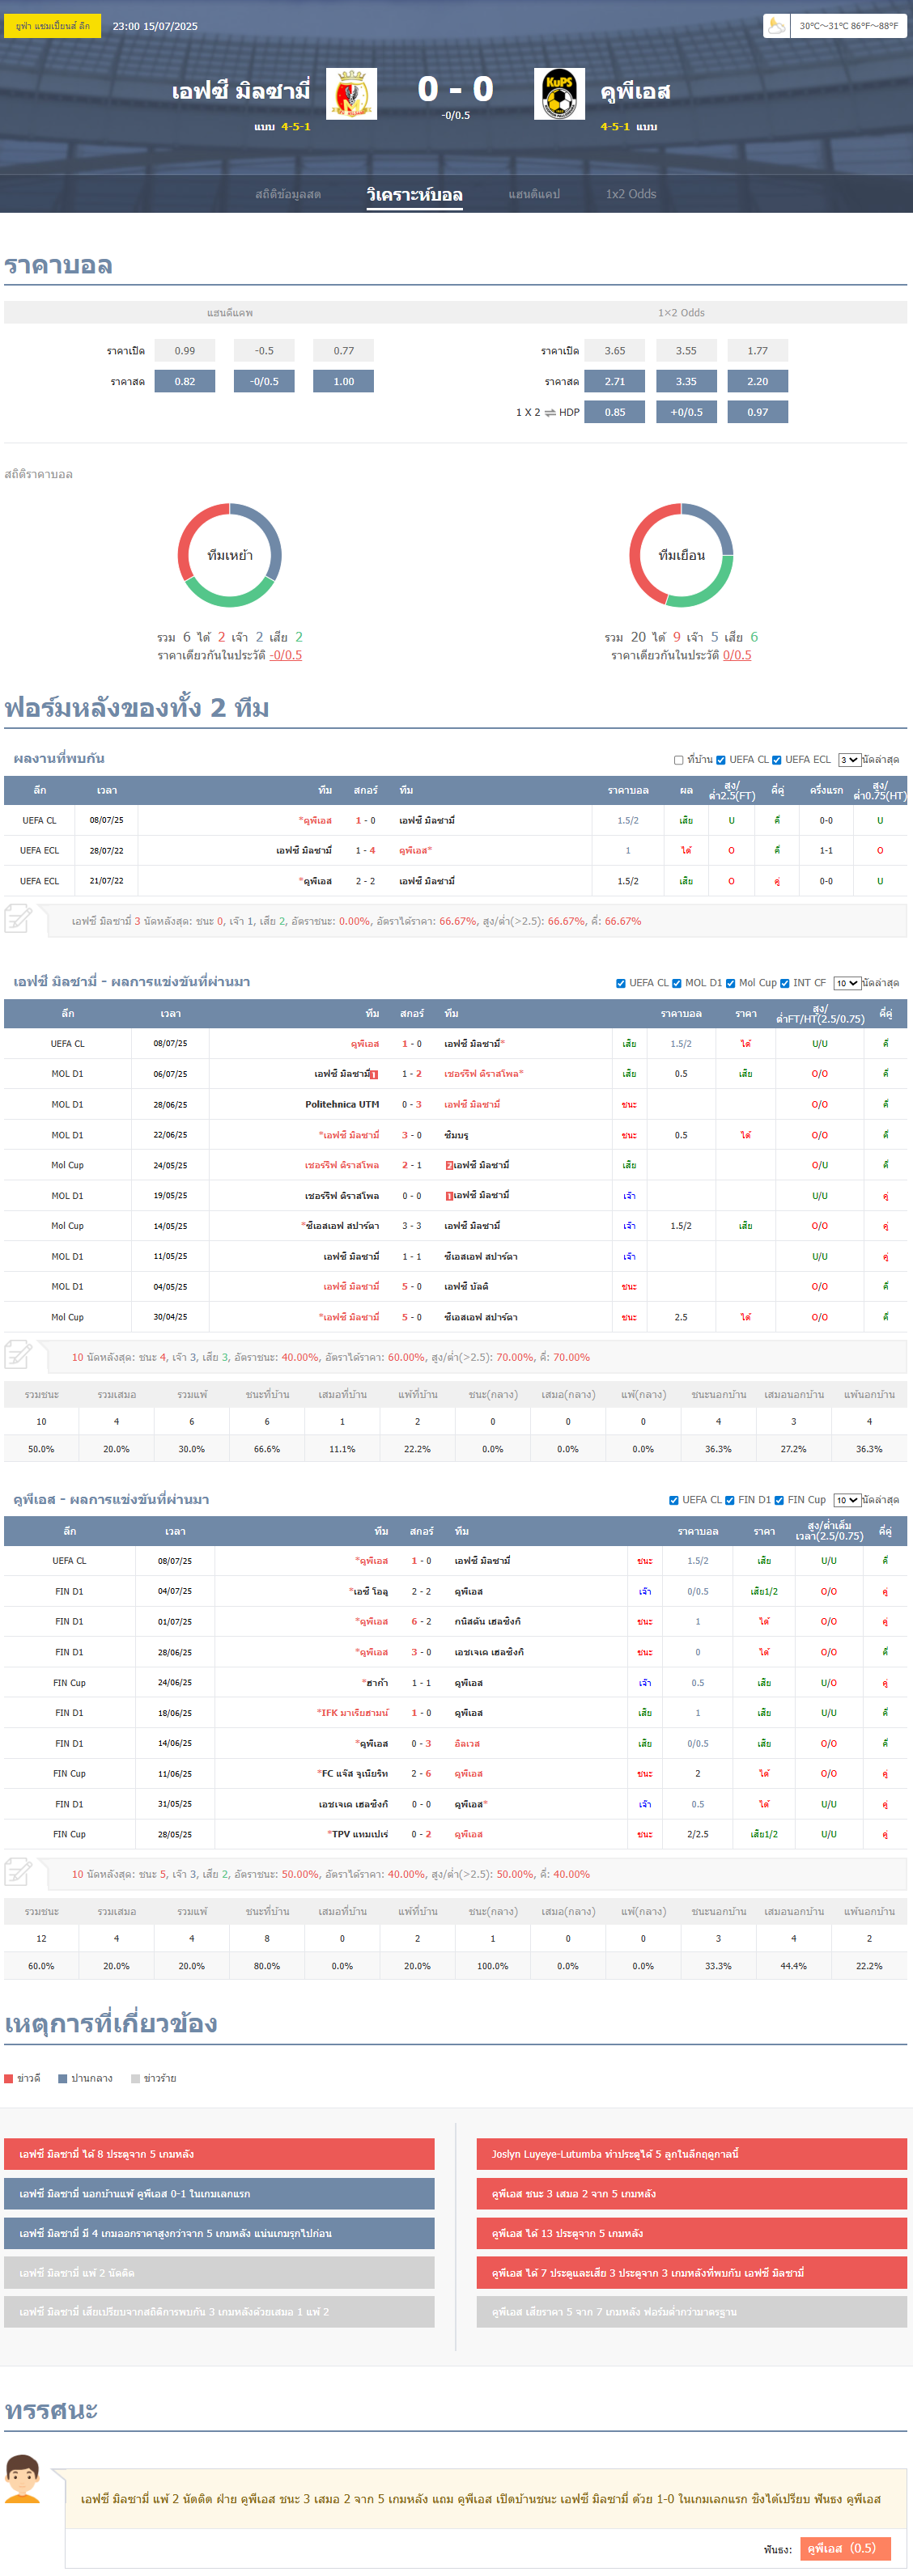Click blue ปานกลาง legend swatch
This screenshot has height=2576, width=913.
coord(62,2078)
